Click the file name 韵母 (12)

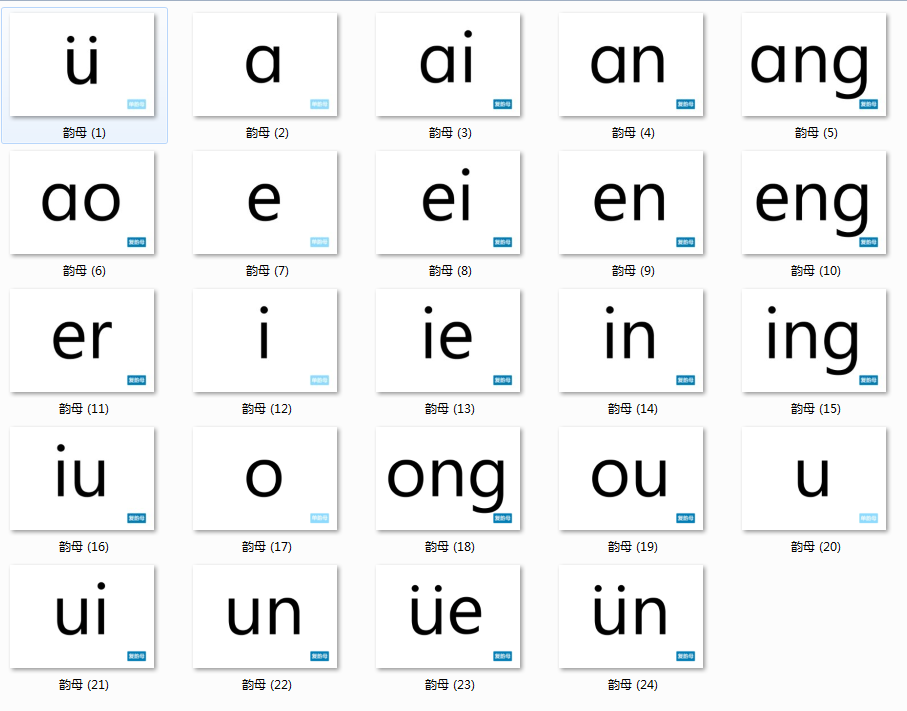[267, 408]
